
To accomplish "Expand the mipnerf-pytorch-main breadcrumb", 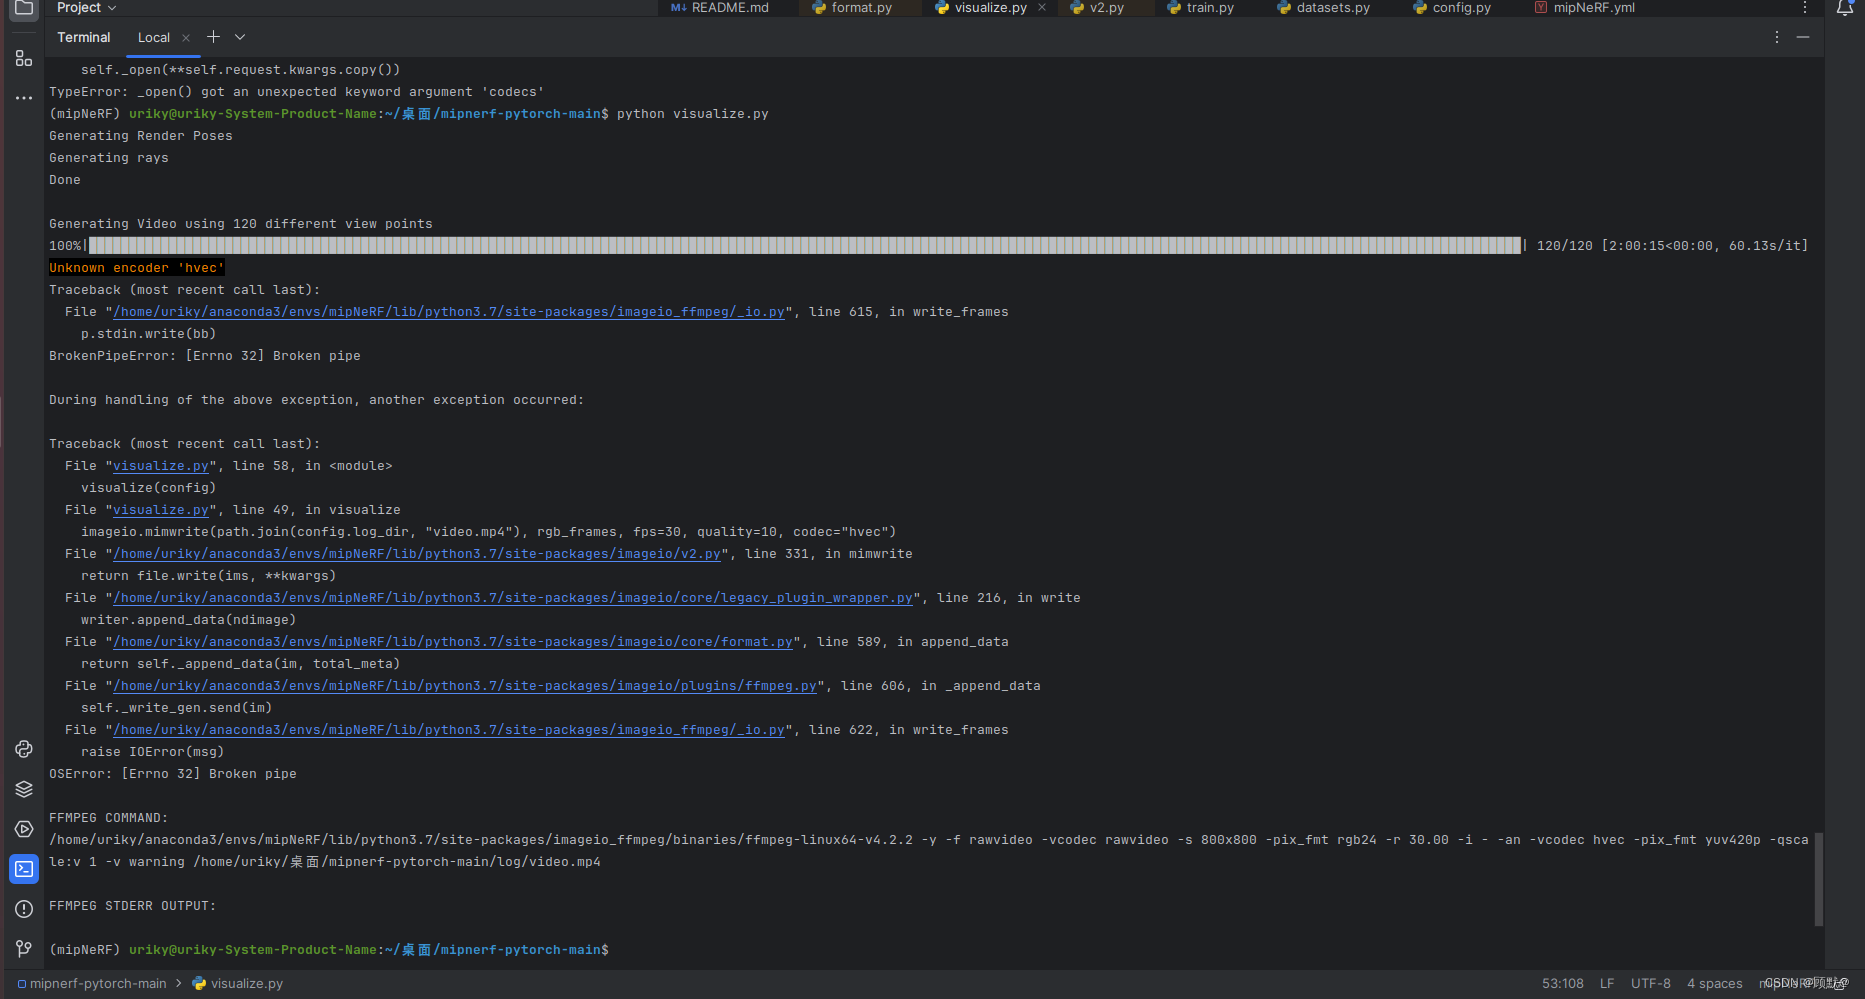I will click(x=96, y=983).
